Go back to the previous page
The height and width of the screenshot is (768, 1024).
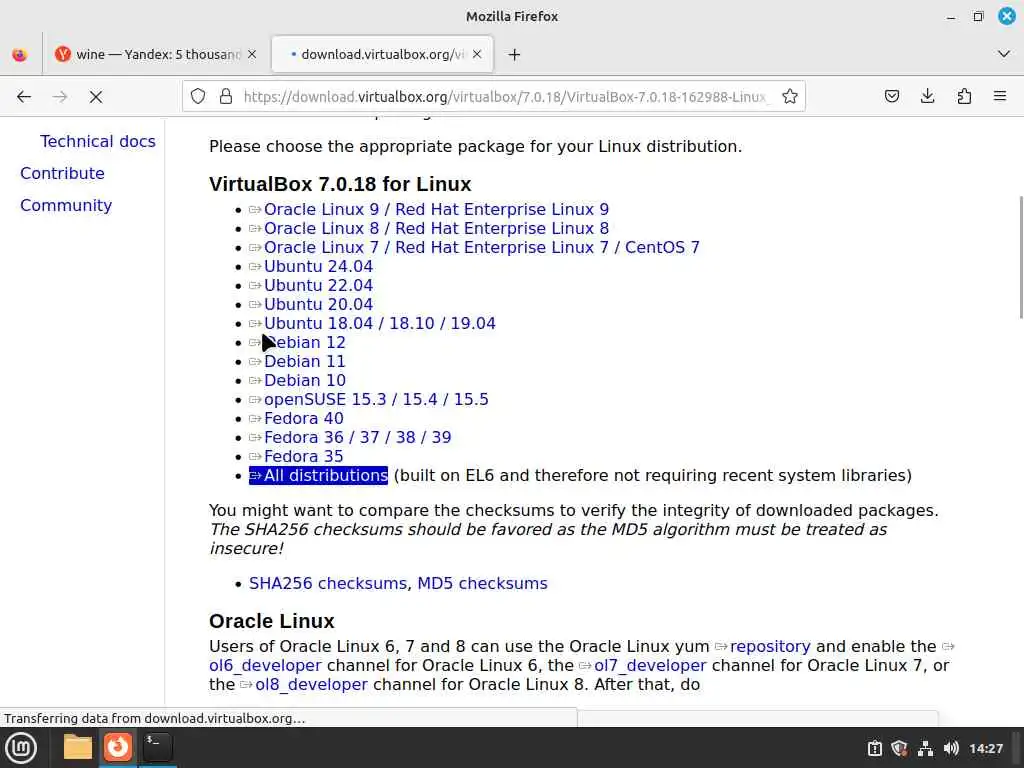pyautogui.click(x=24, y=97)
